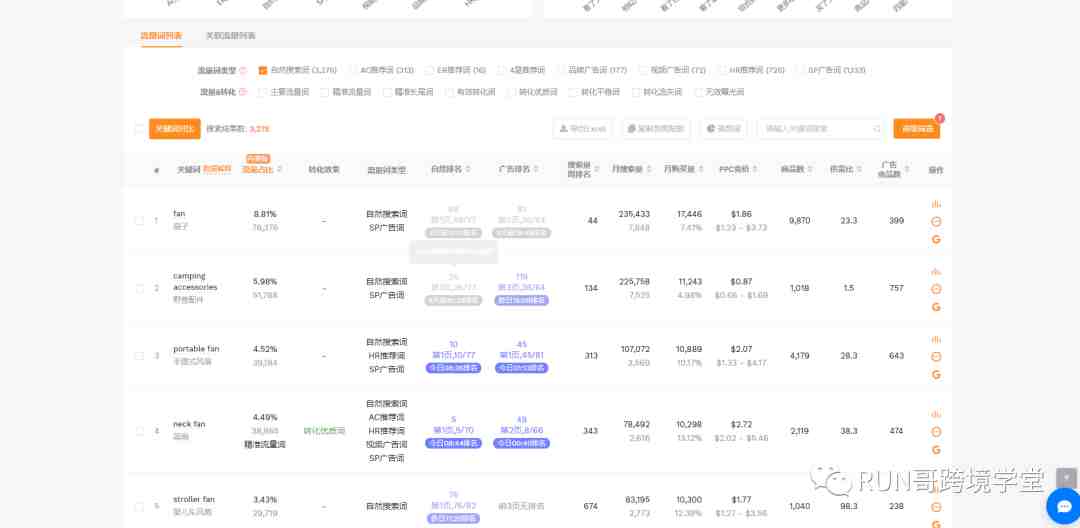
Task: Focus the keyword search input field
Action: click(x=815, y=129)
